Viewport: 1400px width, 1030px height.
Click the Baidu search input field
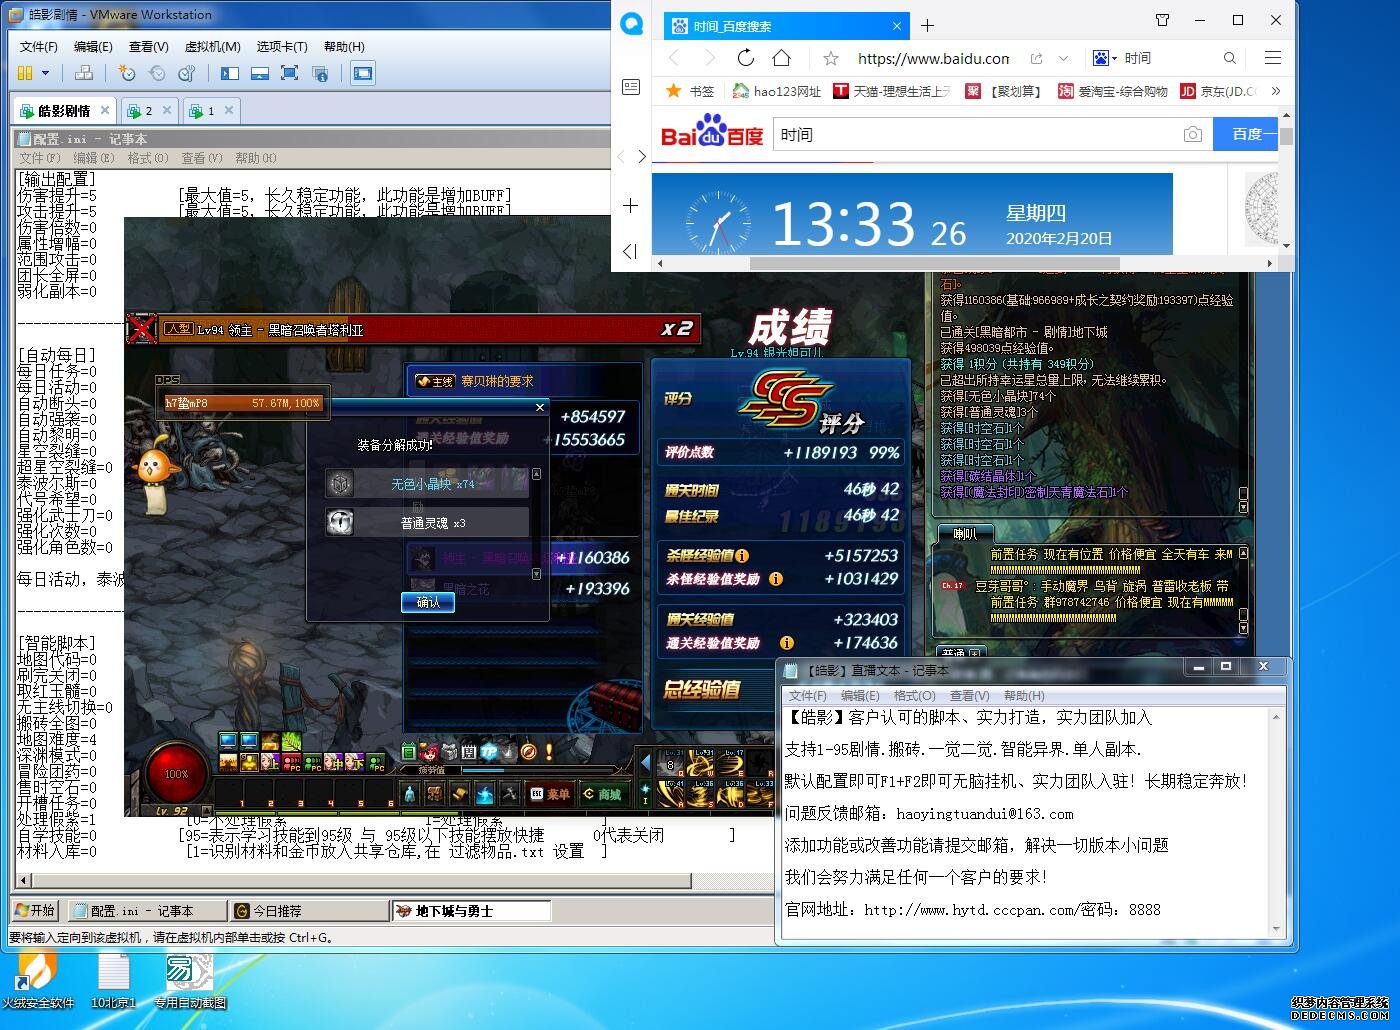975,134
